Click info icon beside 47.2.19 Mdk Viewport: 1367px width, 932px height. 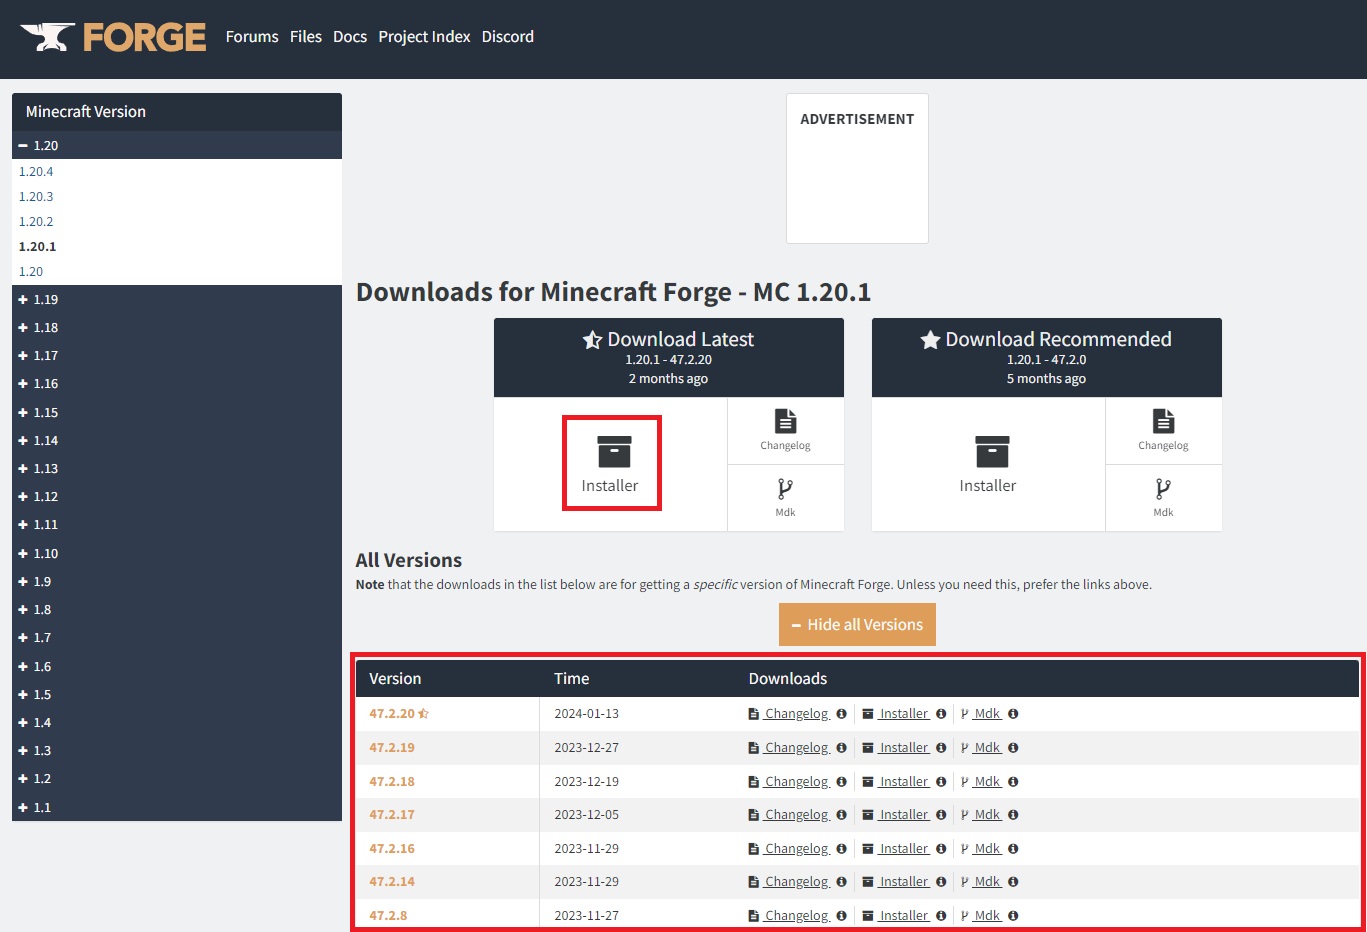coord(1013,748)
